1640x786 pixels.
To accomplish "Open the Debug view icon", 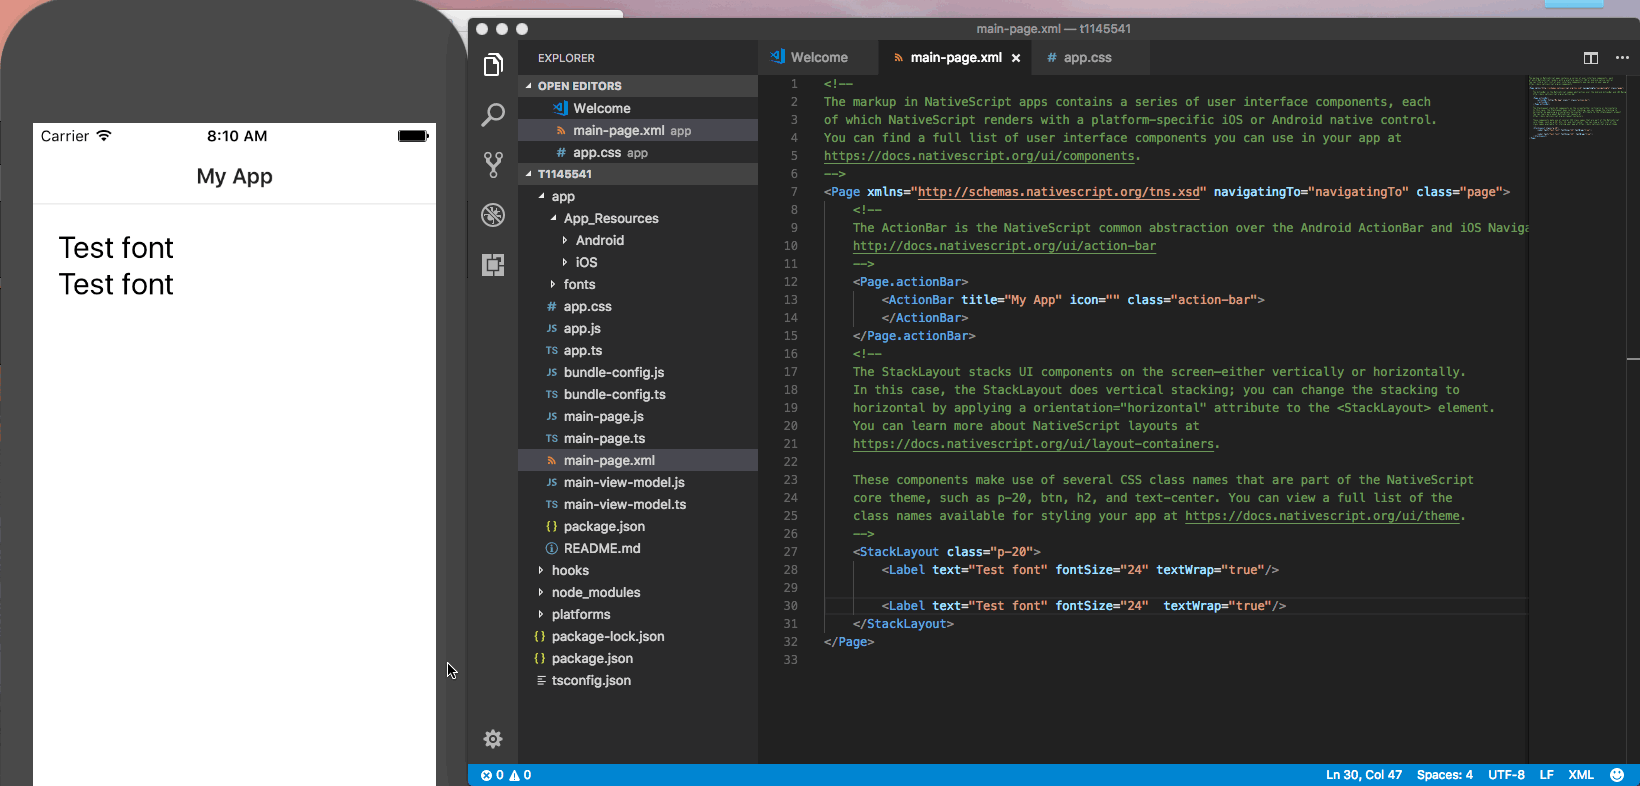I will pos(493,215).
